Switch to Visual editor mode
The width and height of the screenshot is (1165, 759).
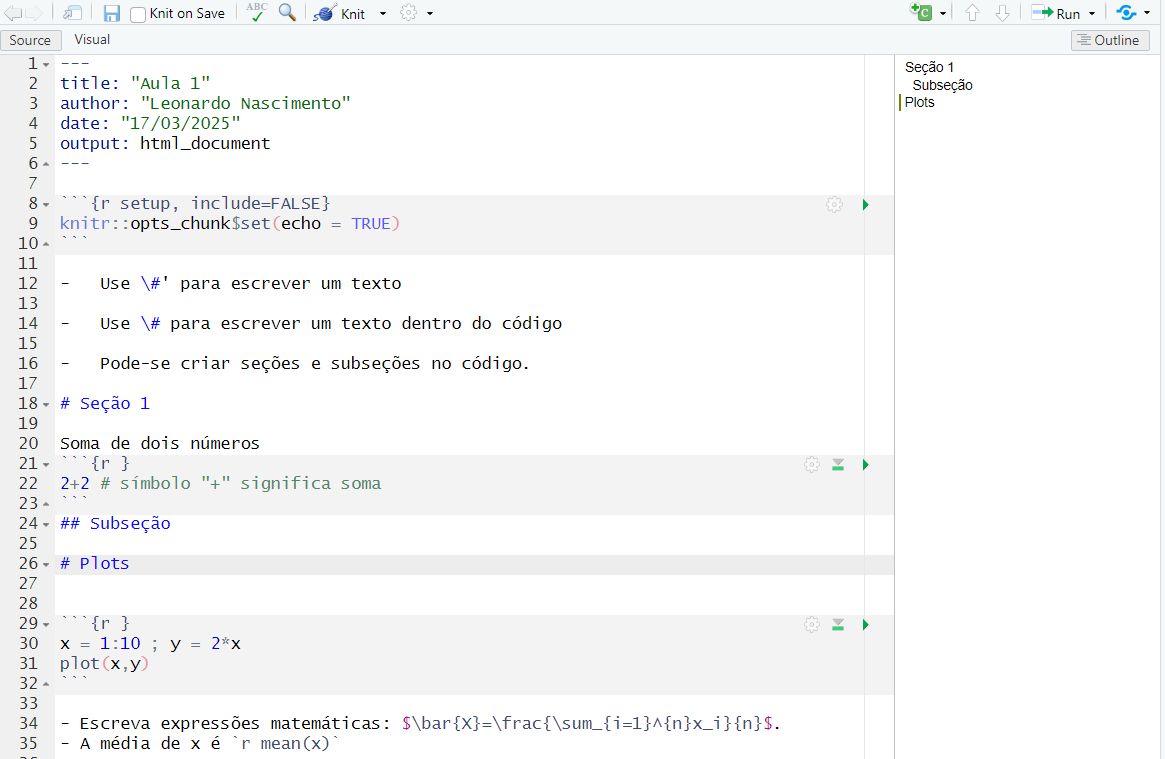[92, 39]
